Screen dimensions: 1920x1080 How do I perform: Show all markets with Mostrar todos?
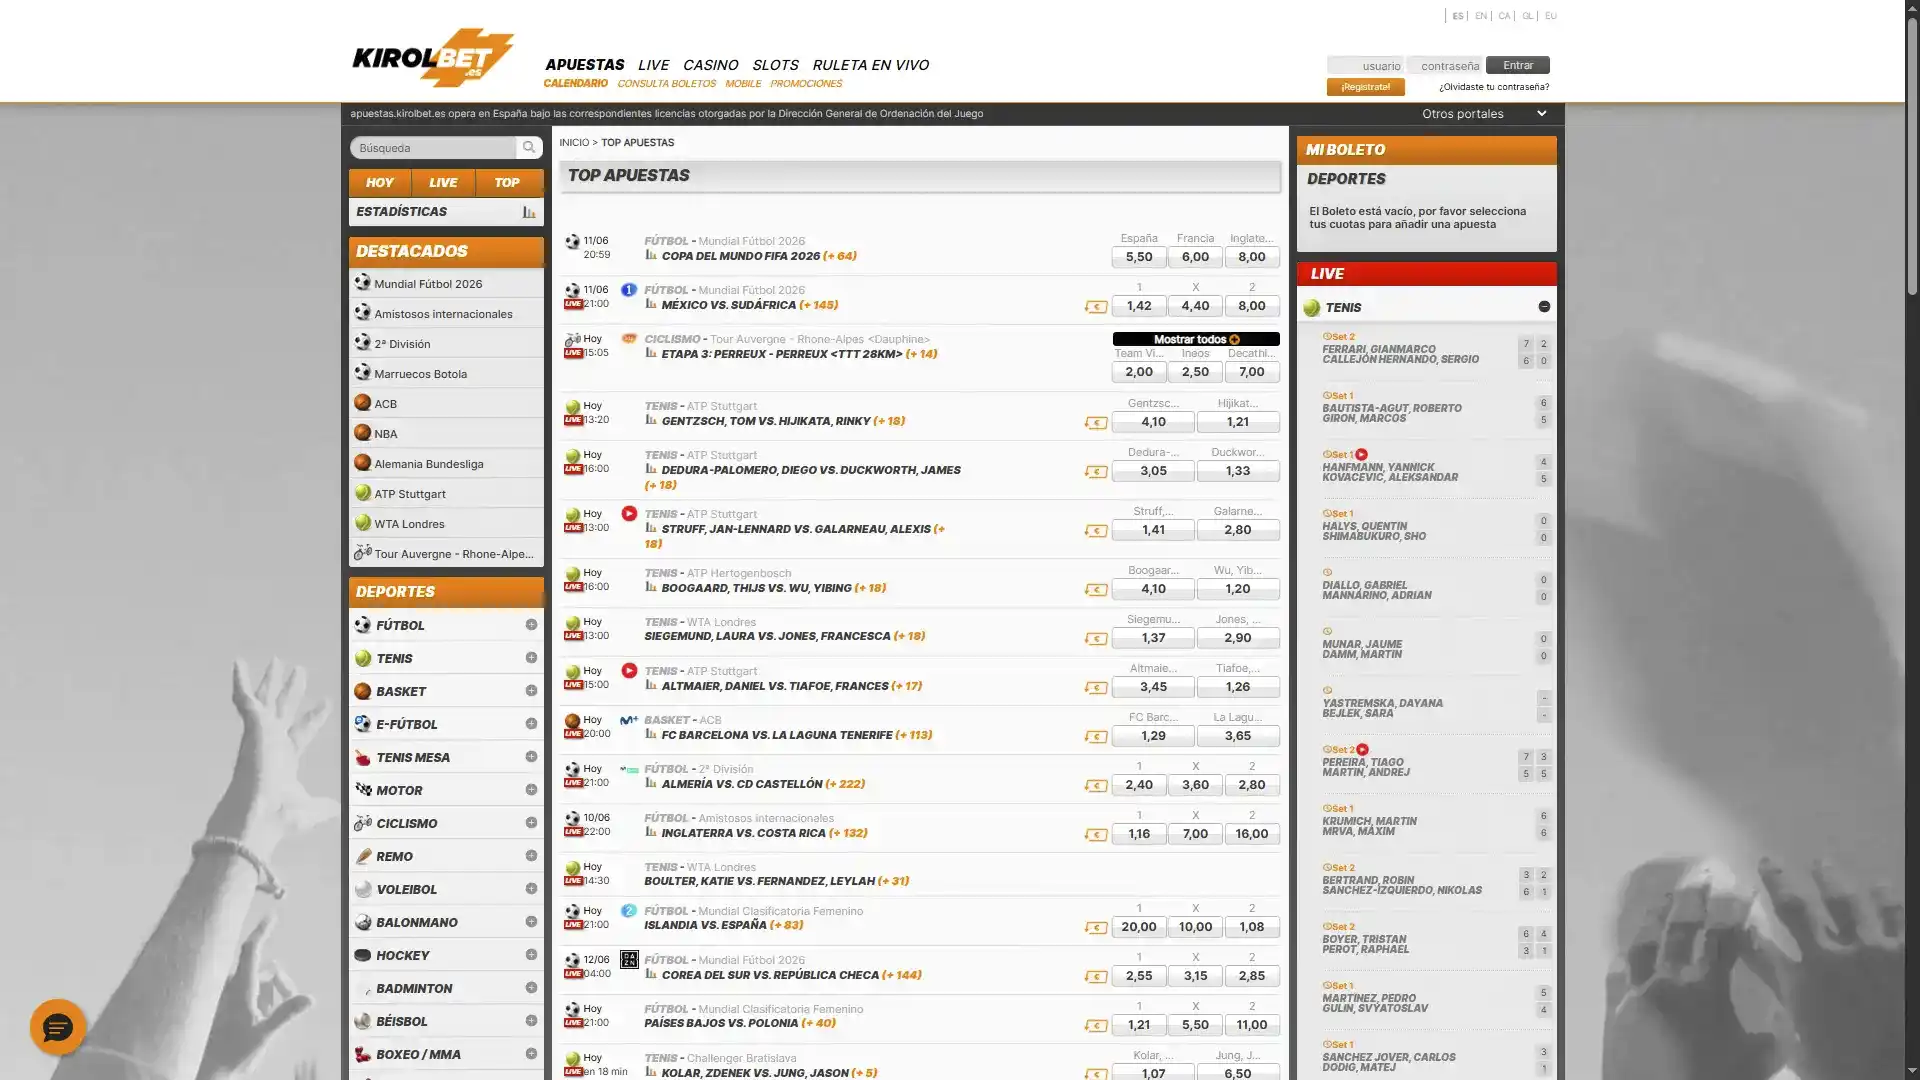pyautogui.click(x=1196, y=339)
